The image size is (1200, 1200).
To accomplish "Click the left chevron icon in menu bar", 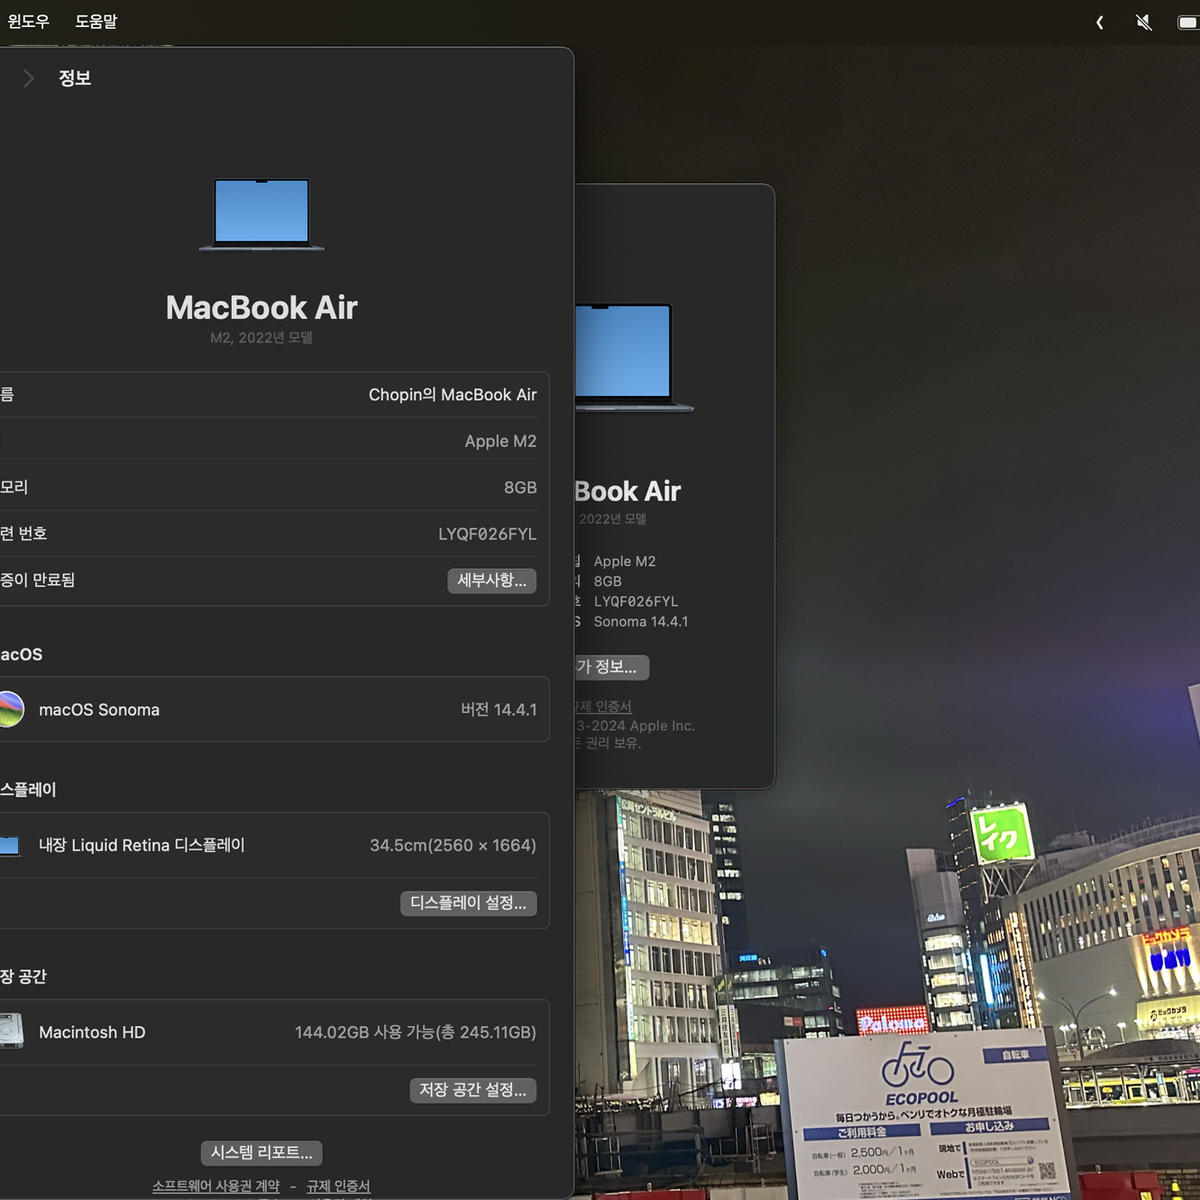I will click(1100, 22).
